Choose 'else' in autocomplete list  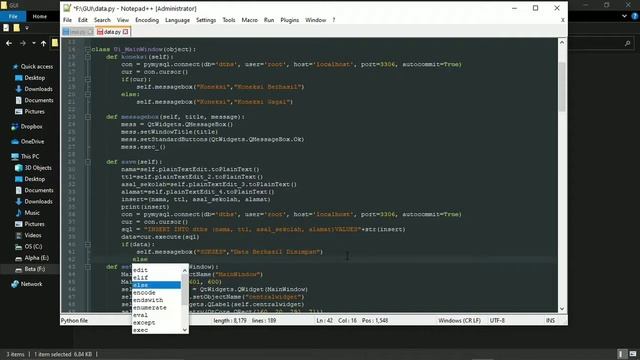point(156,285)
